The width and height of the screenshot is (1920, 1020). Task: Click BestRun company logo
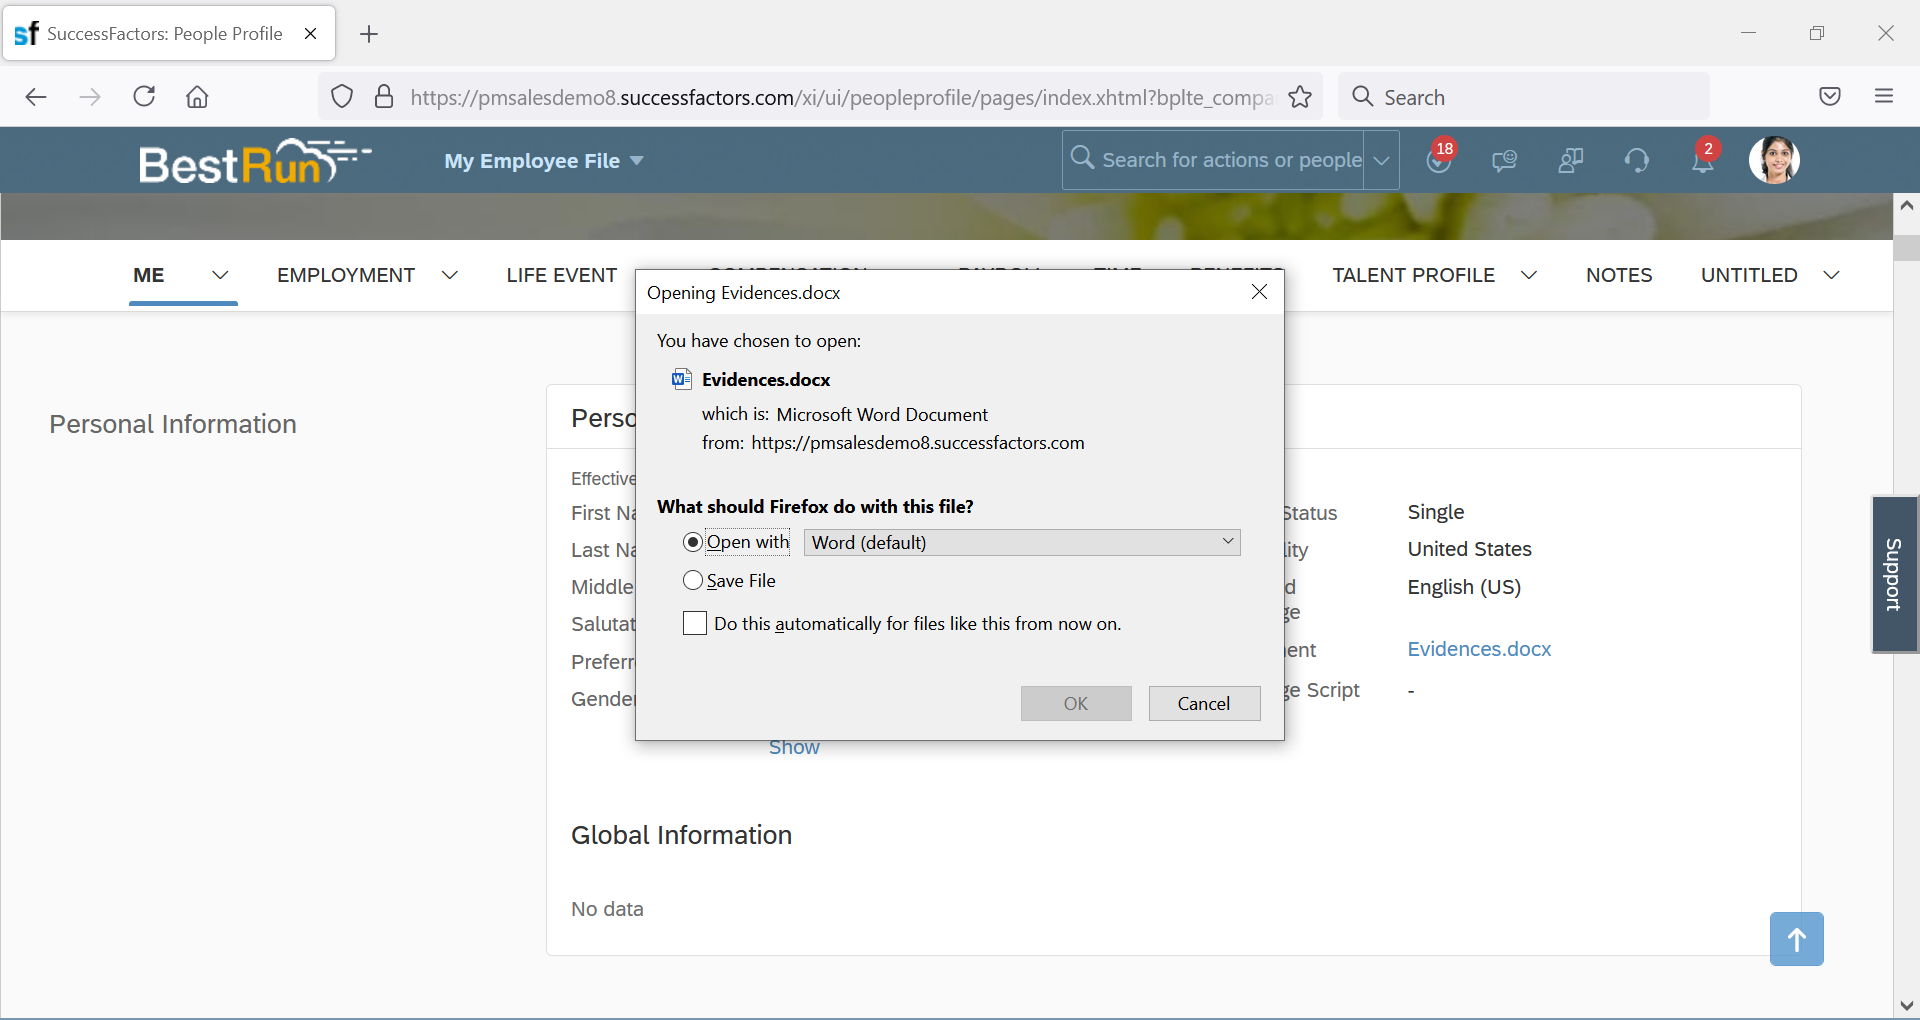click(256, 161)
